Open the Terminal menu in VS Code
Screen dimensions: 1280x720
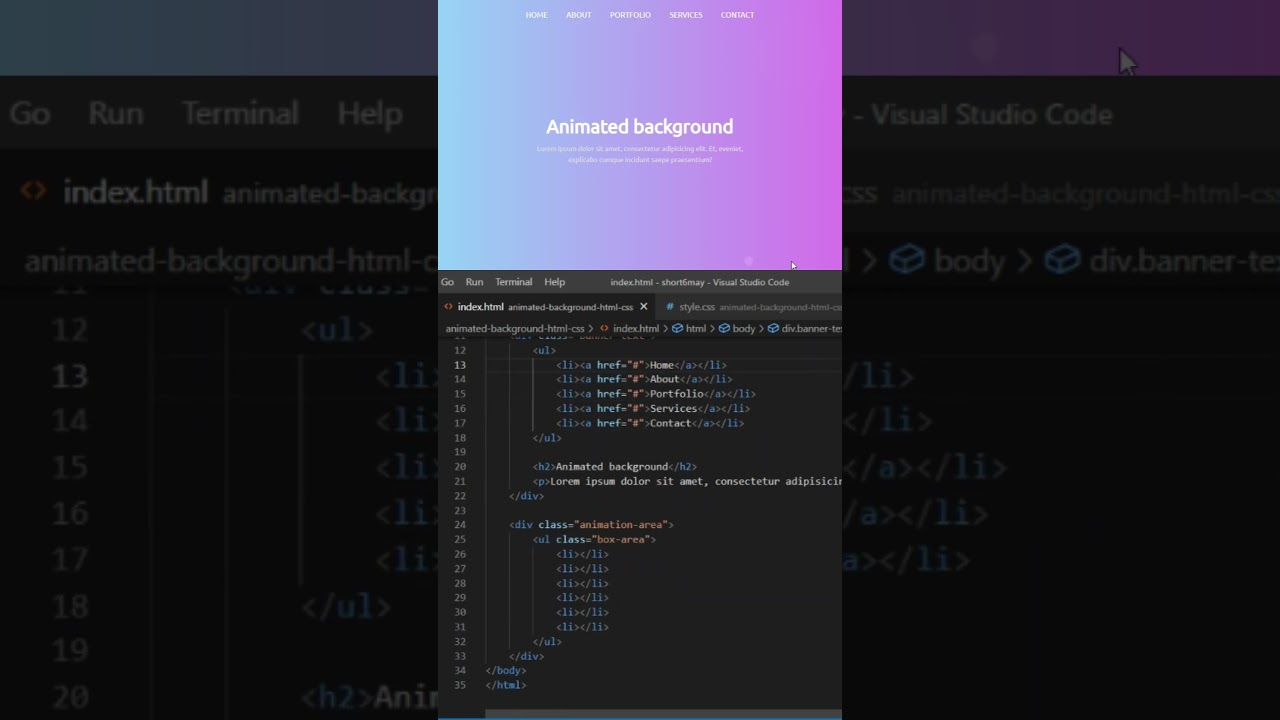[x=513, y=282]
